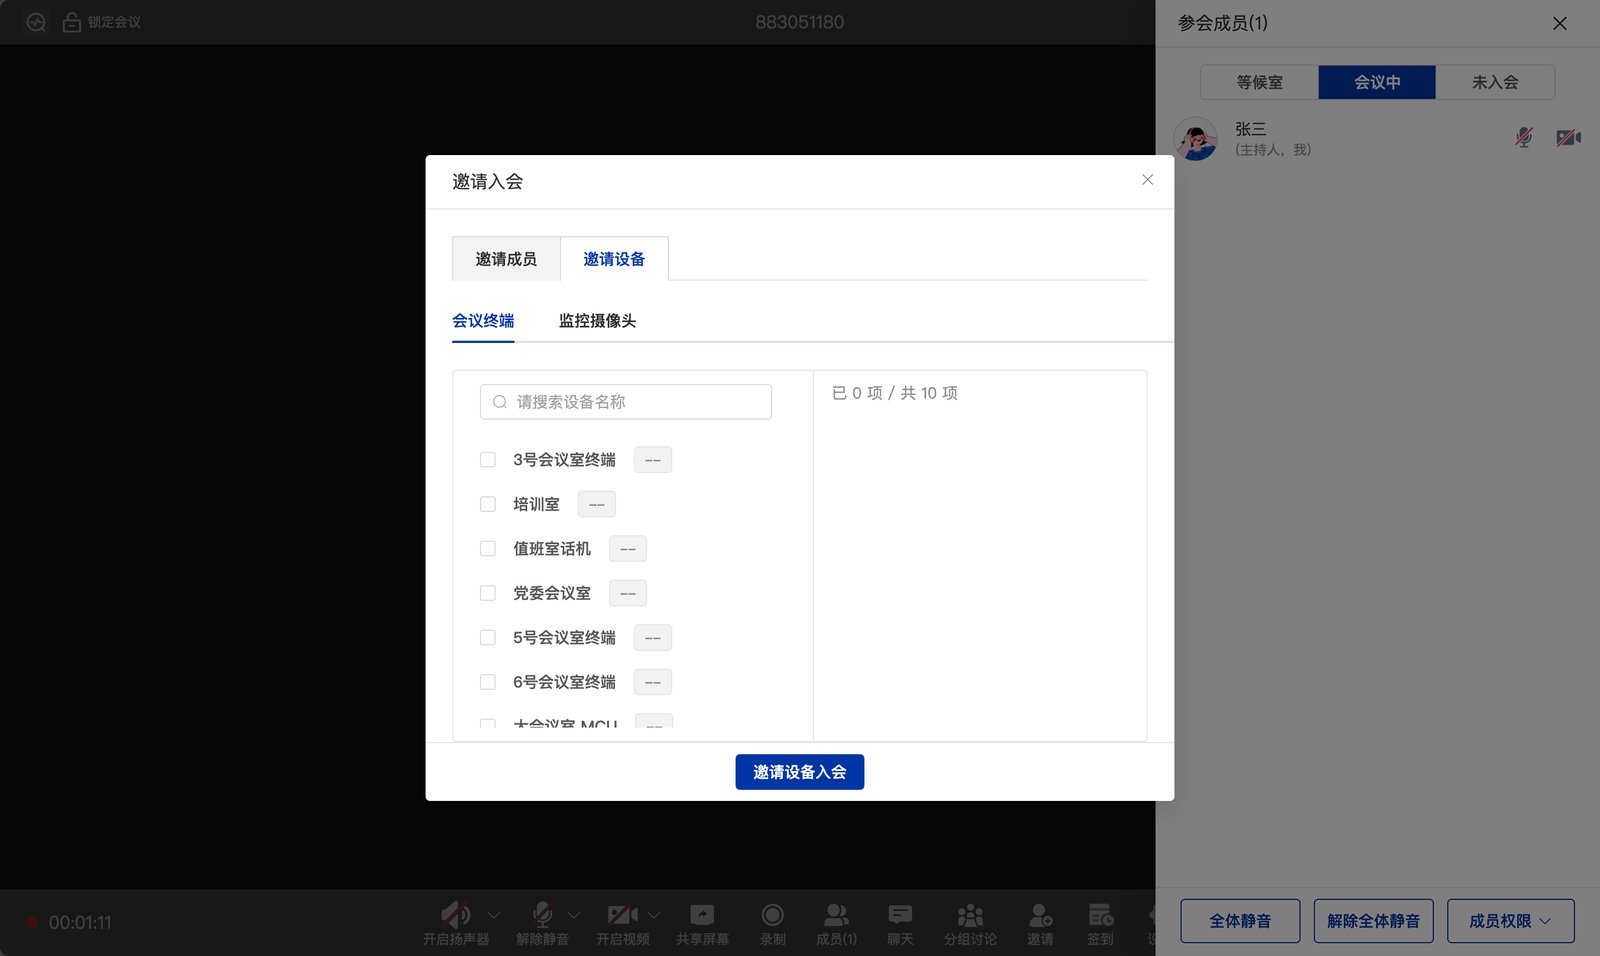Check the 5号会议室终端 device
This screenshot has height=956, width=1600.
pos(488,637)
